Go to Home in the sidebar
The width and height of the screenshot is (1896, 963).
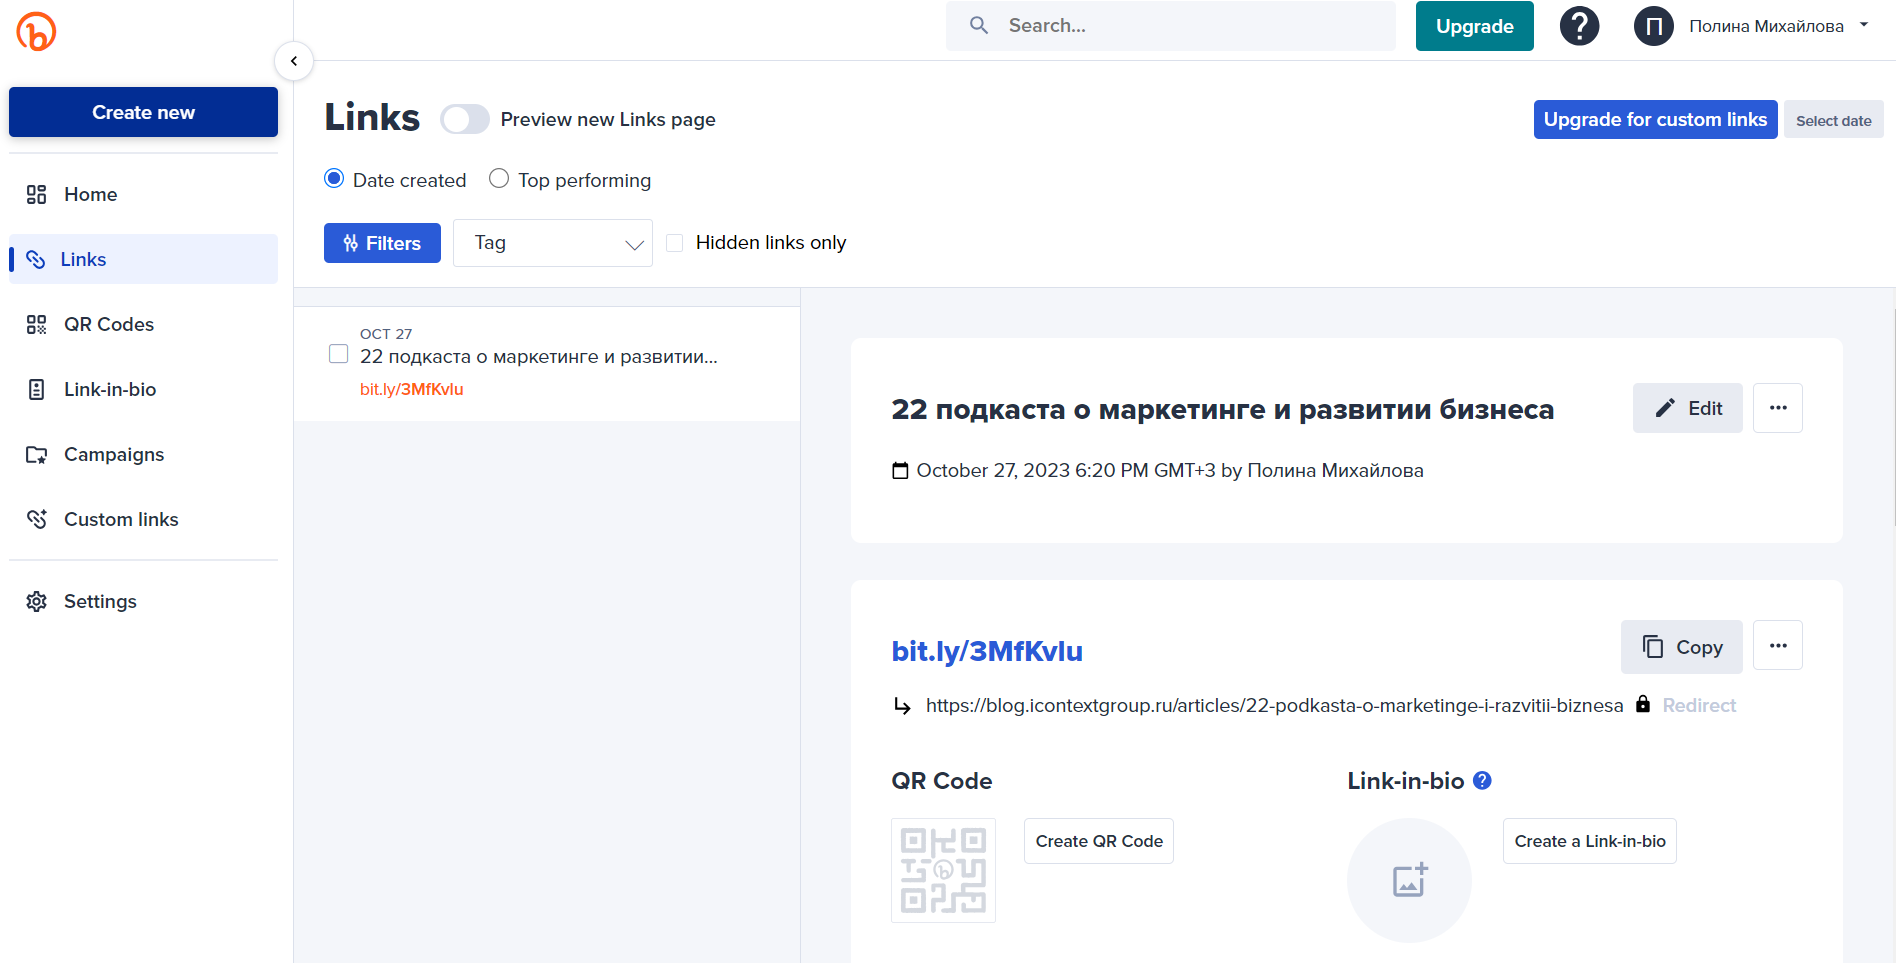coord(143,194)
